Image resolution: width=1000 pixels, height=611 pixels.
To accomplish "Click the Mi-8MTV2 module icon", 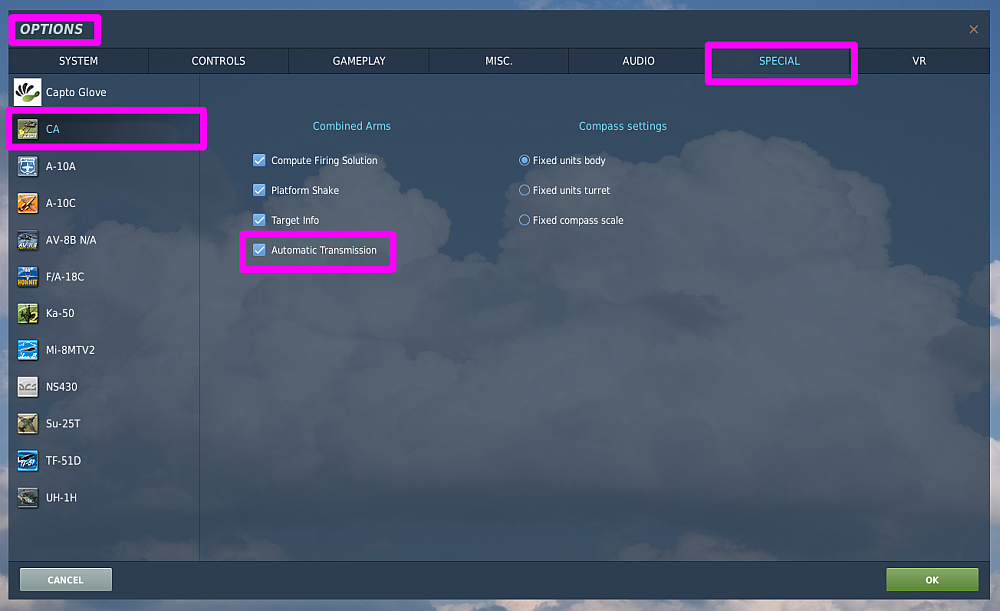I will click(x=27, y=350).
